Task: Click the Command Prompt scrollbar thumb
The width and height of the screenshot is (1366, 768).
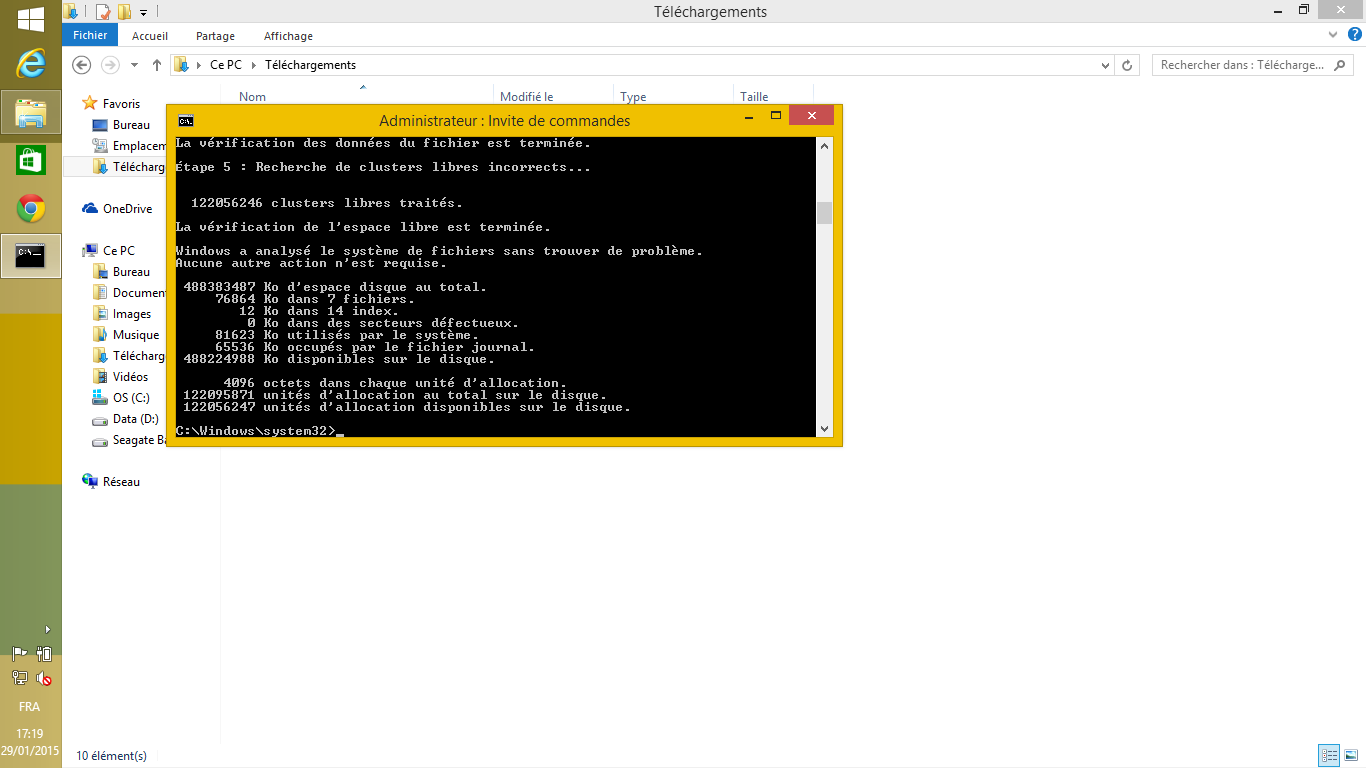Action: 825,213
